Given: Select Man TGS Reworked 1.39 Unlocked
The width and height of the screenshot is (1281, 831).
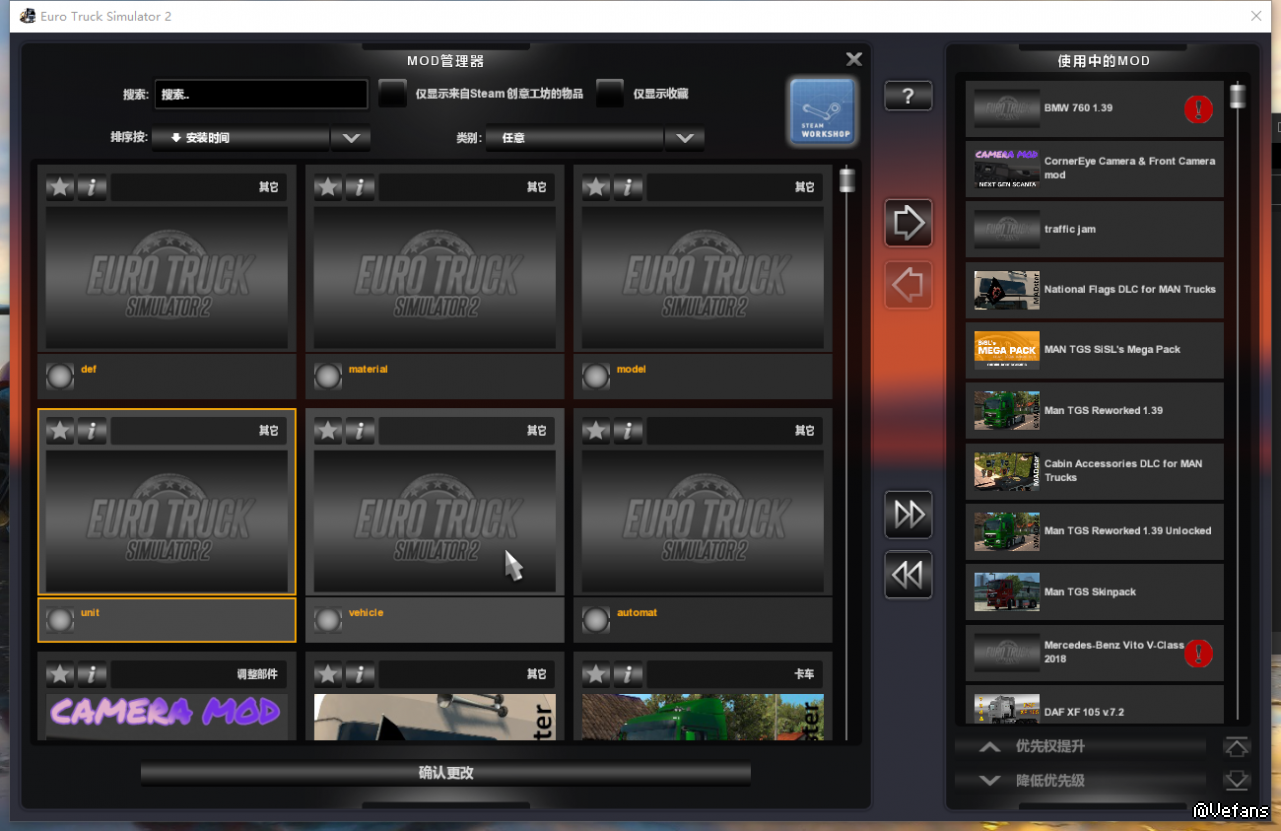Looking at the screenshot, I should pos(1094,531).
